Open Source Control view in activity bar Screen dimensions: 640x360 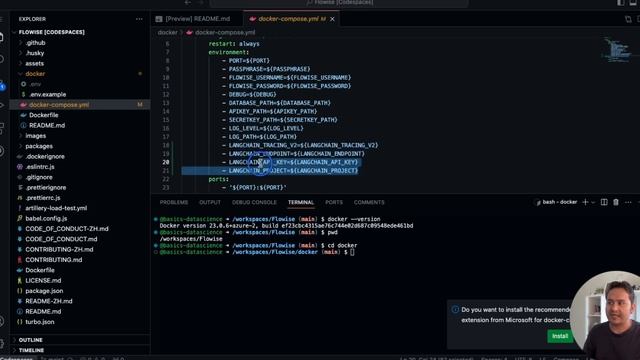point(2,85)
